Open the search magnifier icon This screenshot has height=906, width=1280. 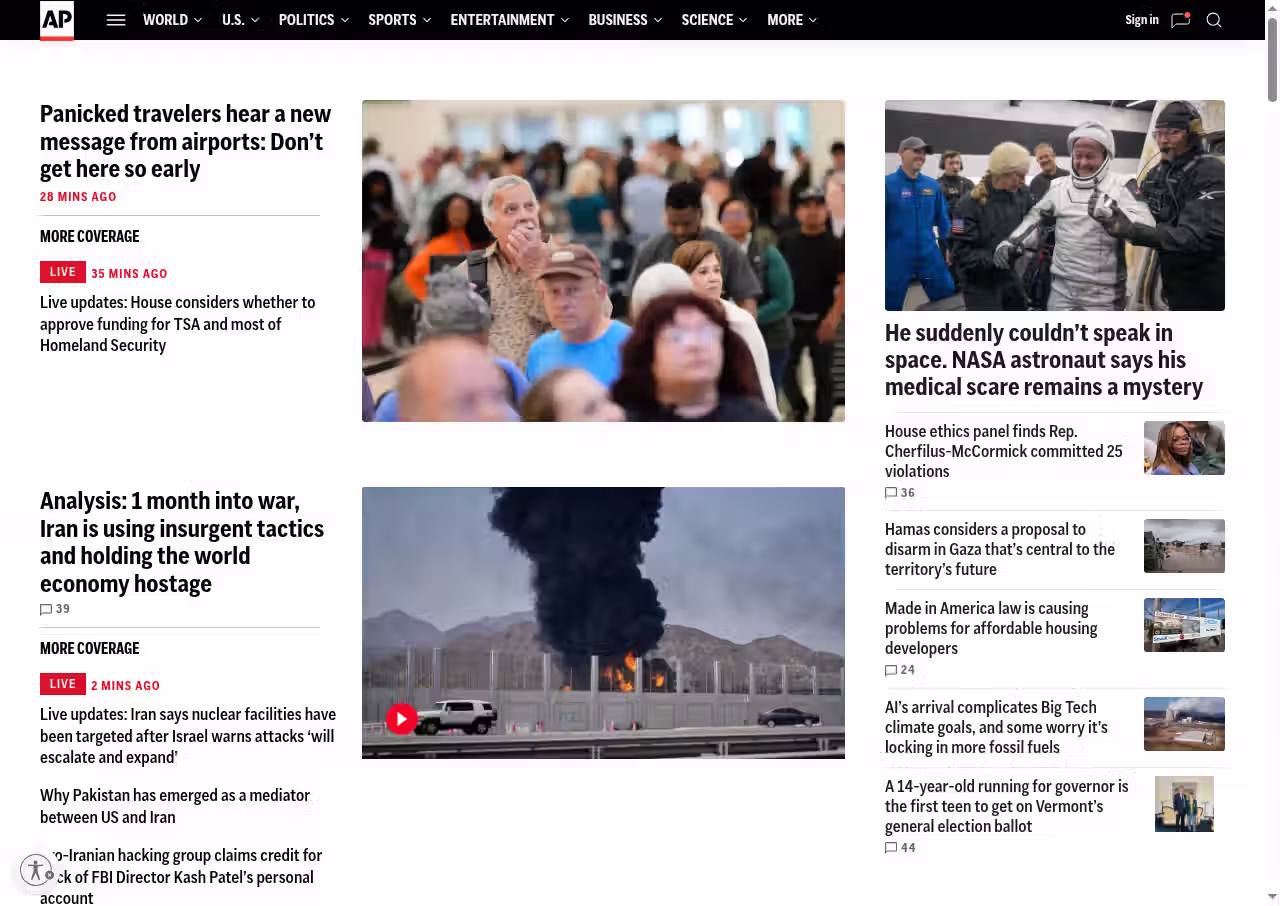tap(1214, 20)
